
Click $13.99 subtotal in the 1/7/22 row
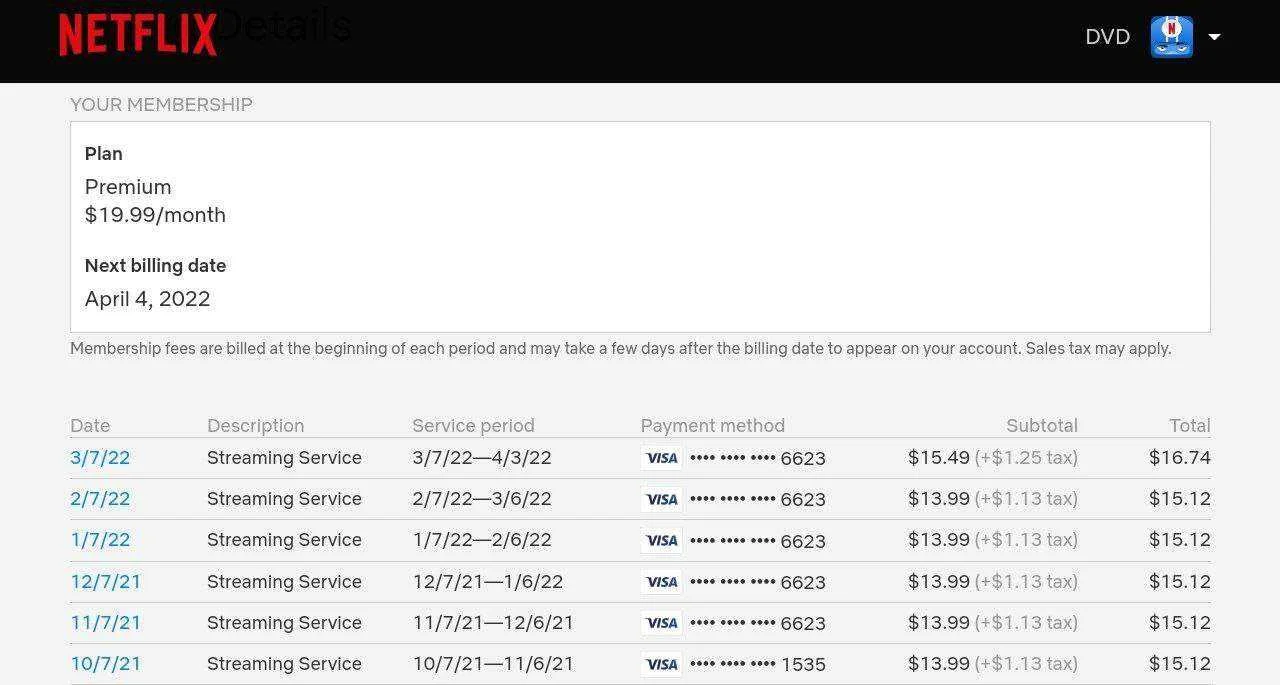[x=939, y=540]
